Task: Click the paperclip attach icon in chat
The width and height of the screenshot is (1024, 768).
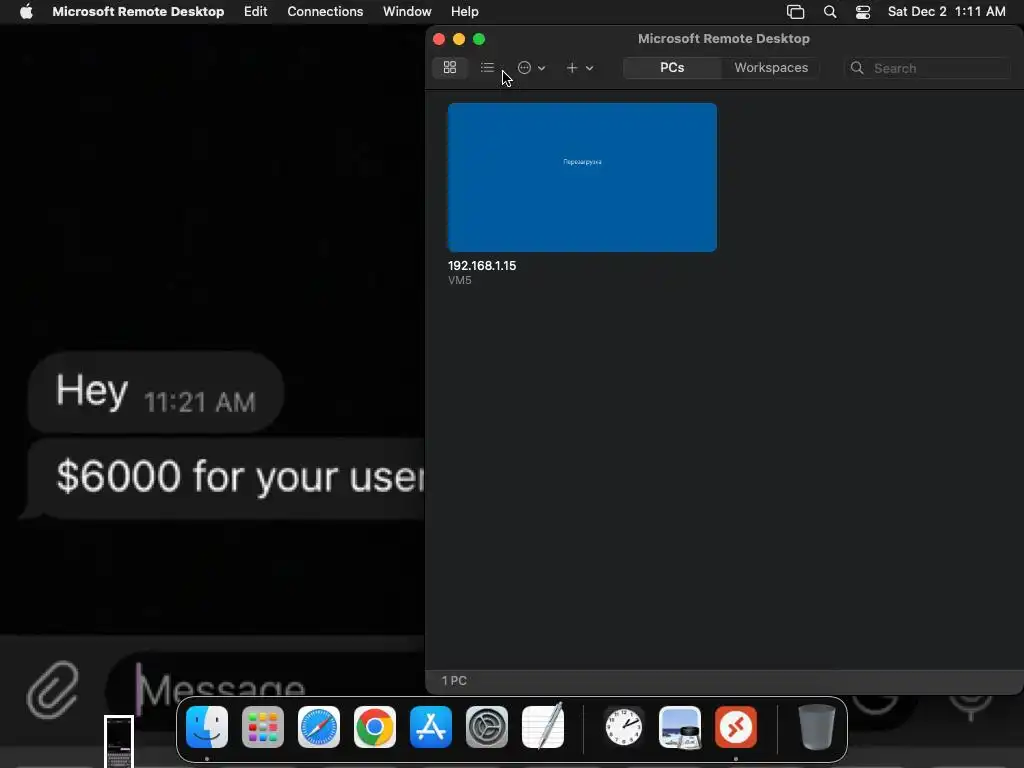Action: point(52,688)
